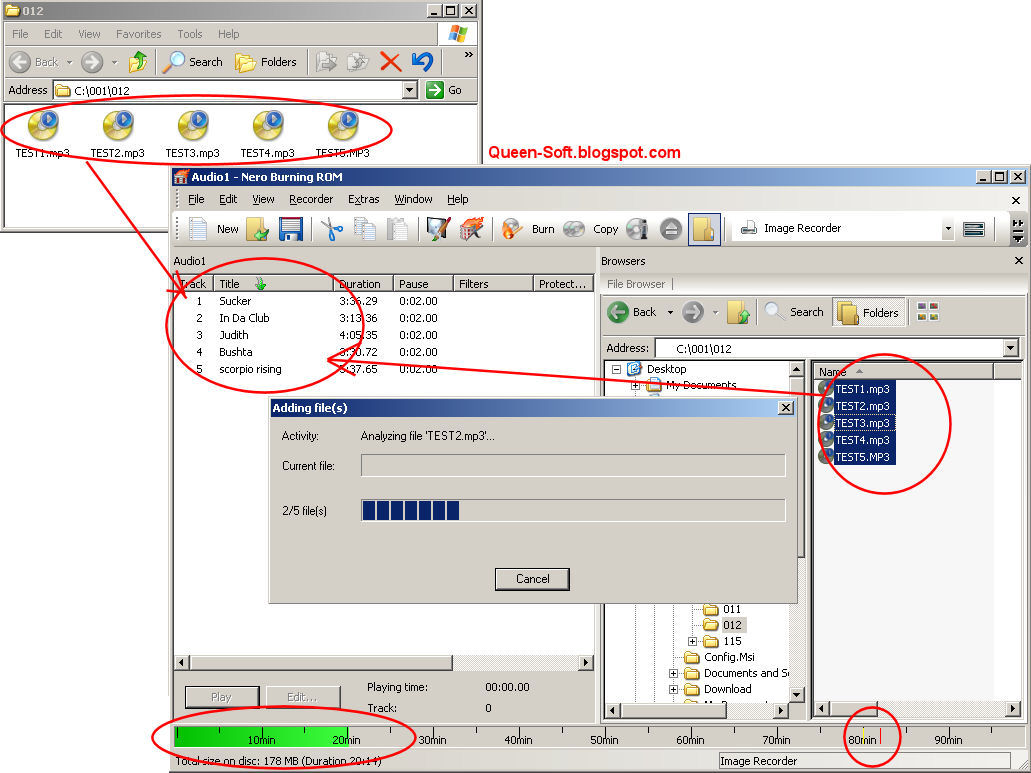Close the Adding file(s) dialog
Image resolution: width=1031 pixels, height=773 pixels.
pos(785,408)
